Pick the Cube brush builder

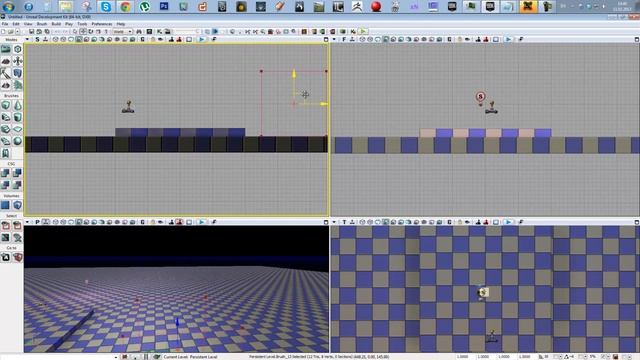(x=6, y=105)
